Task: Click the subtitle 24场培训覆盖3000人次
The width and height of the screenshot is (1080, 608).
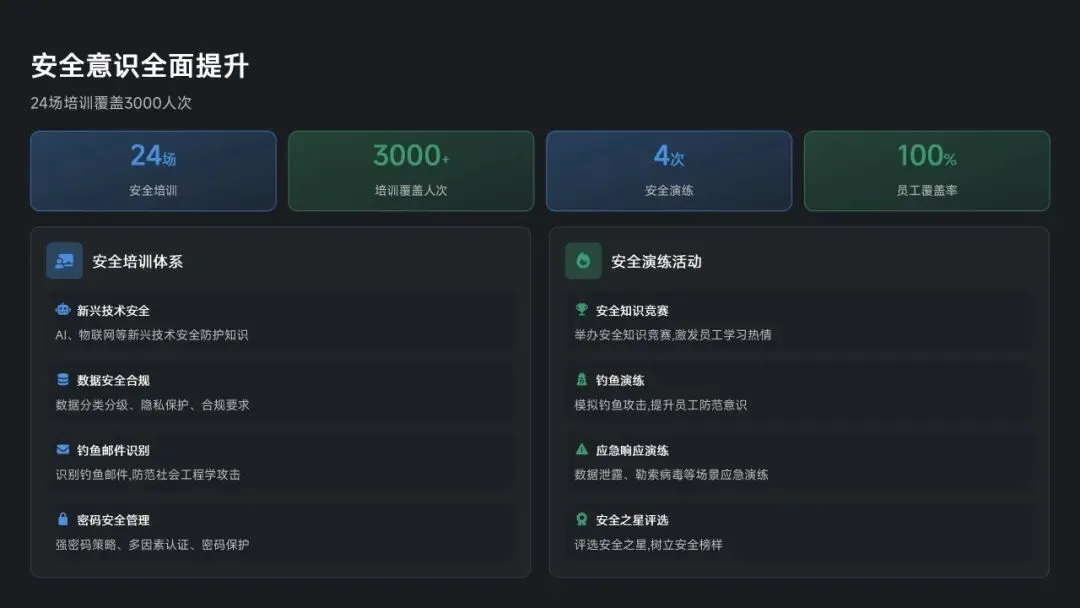Action: [111, 103]
